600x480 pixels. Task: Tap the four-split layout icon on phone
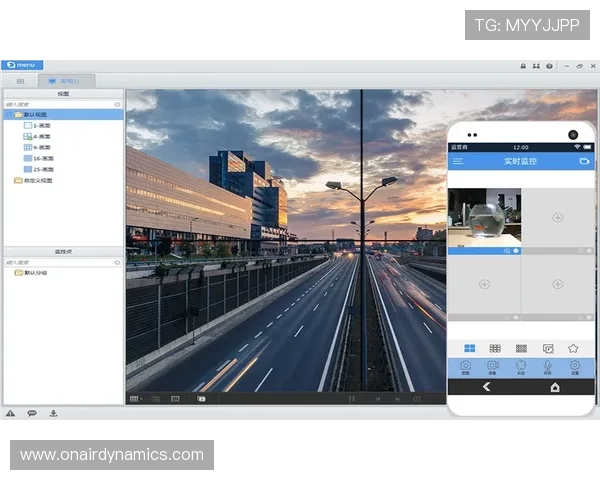tap(469, 348)
